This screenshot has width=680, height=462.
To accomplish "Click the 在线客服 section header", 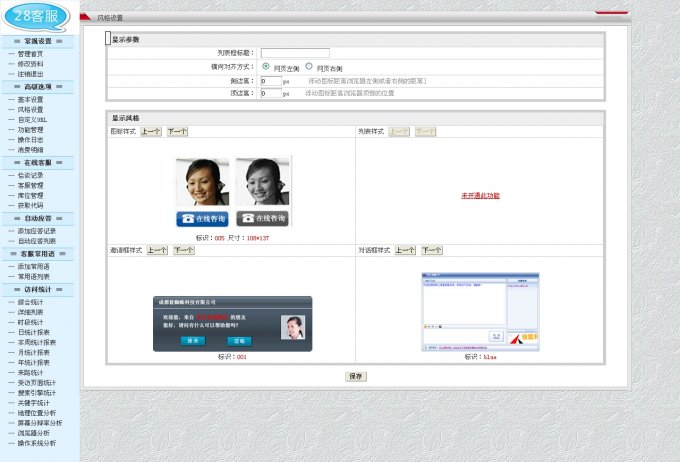I will tap(38, 163).
